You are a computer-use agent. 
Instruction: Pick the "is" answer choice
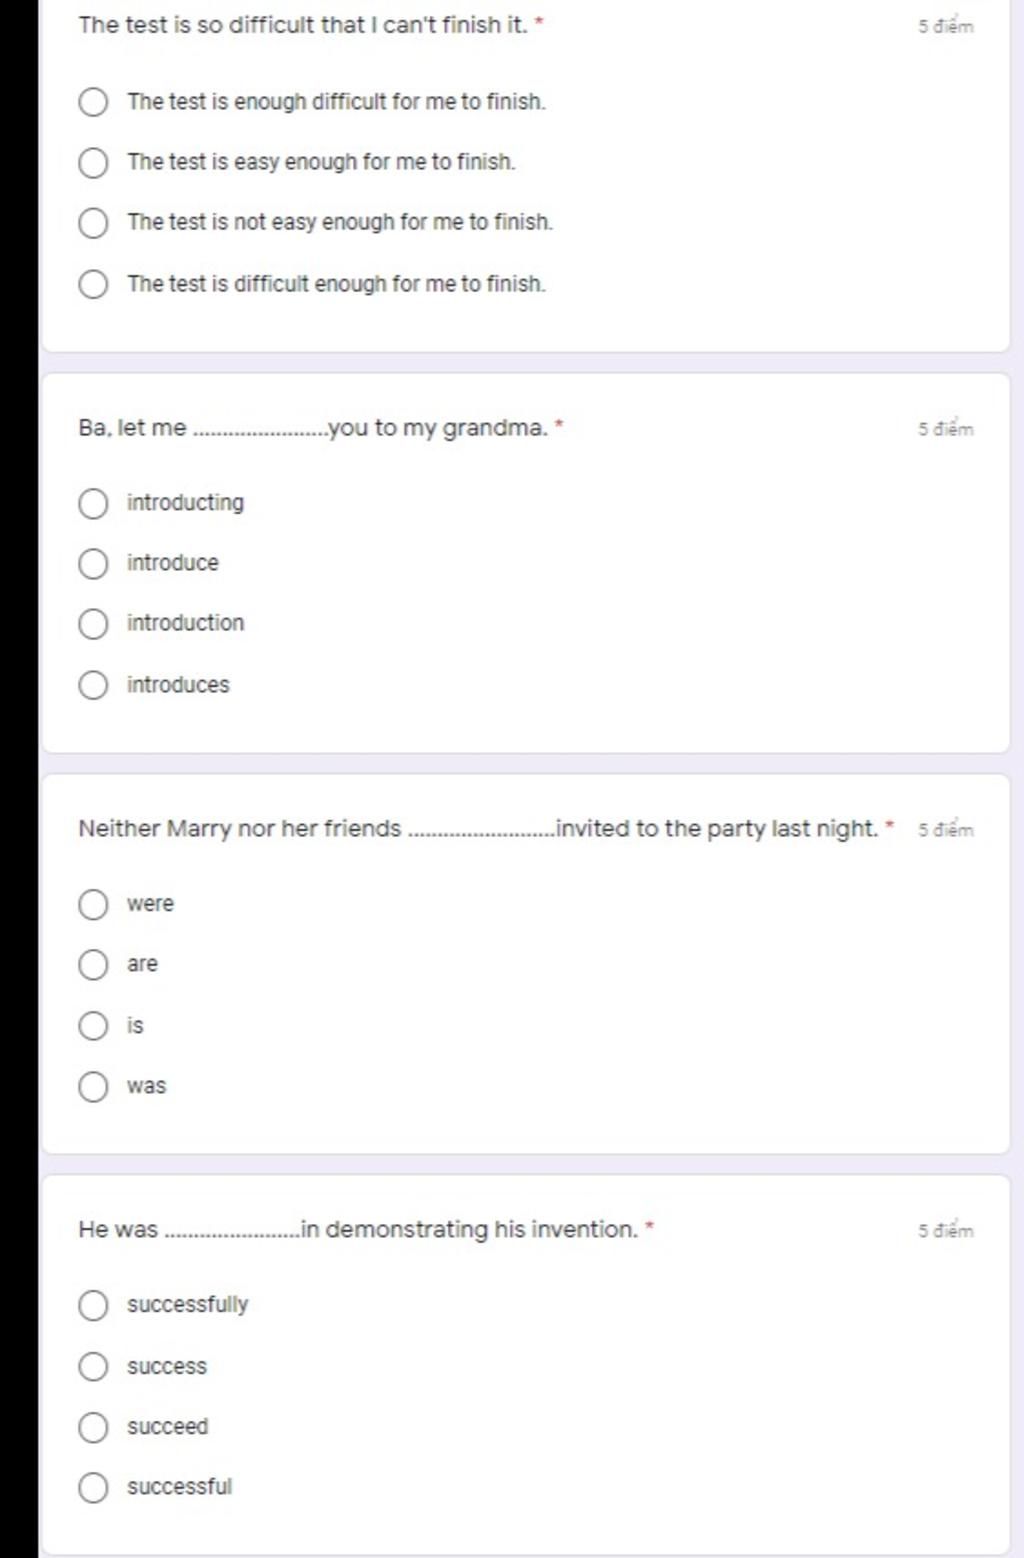coord(93,1025)
